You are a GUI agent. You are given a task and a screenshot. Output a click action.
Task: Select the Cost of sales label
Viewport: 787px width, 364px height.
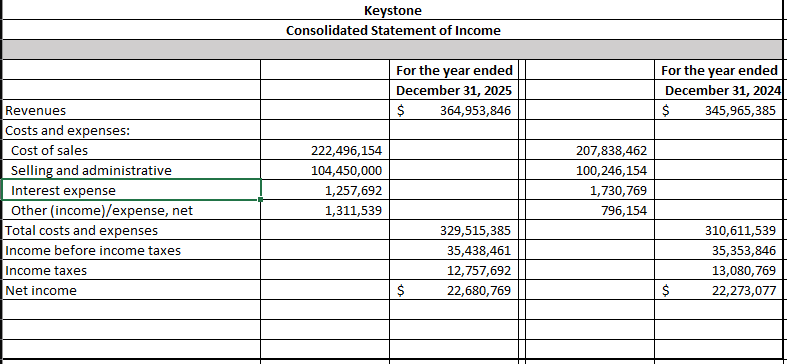coord(132,150)
